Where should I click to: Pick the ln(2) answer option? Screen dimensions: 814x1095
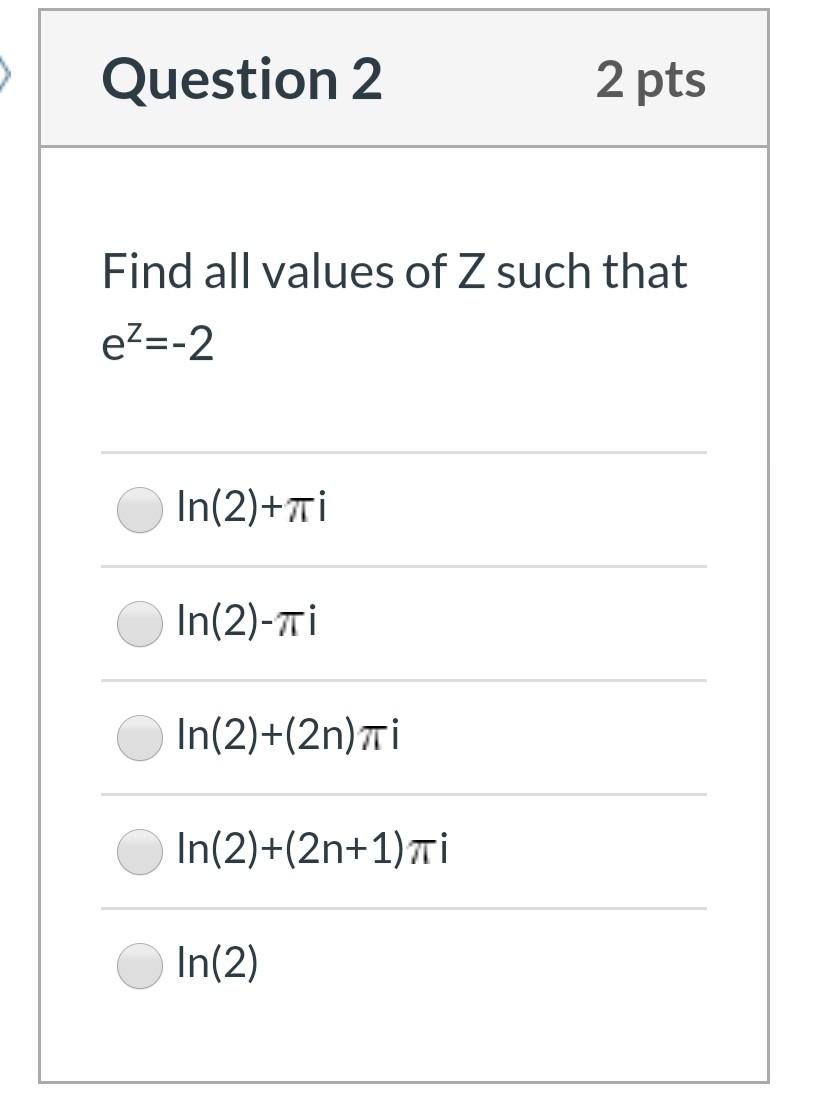(x=140, y=961)
